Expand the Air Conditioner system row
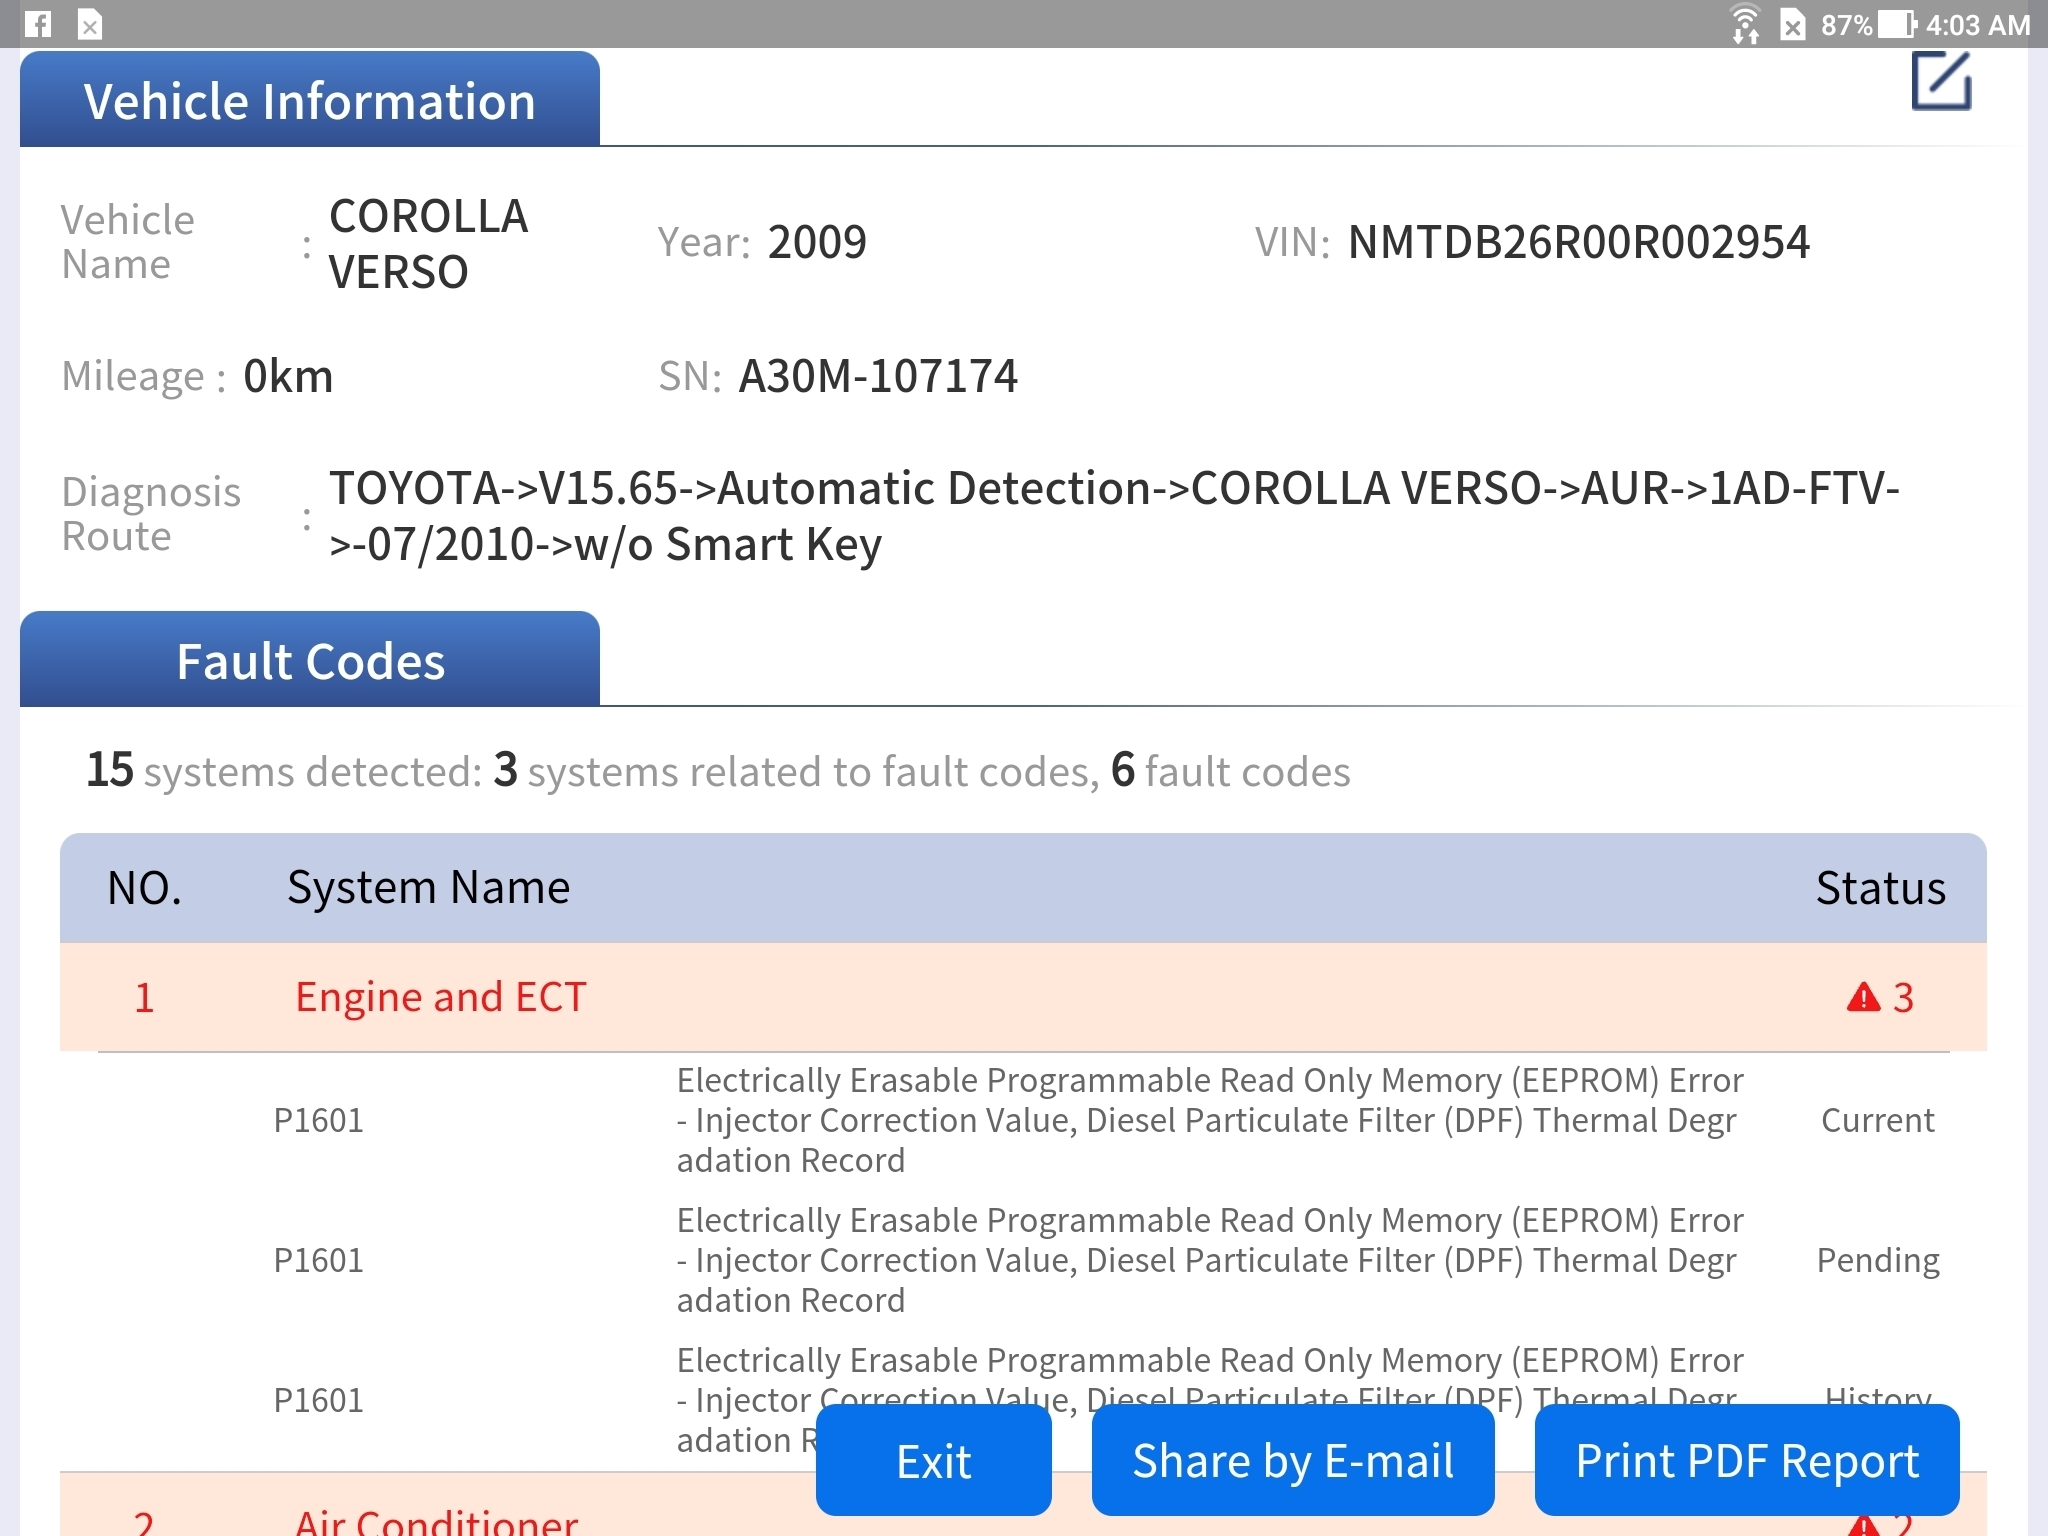The height and width of the screenshot is (1536, 2048). (436, 1524)
